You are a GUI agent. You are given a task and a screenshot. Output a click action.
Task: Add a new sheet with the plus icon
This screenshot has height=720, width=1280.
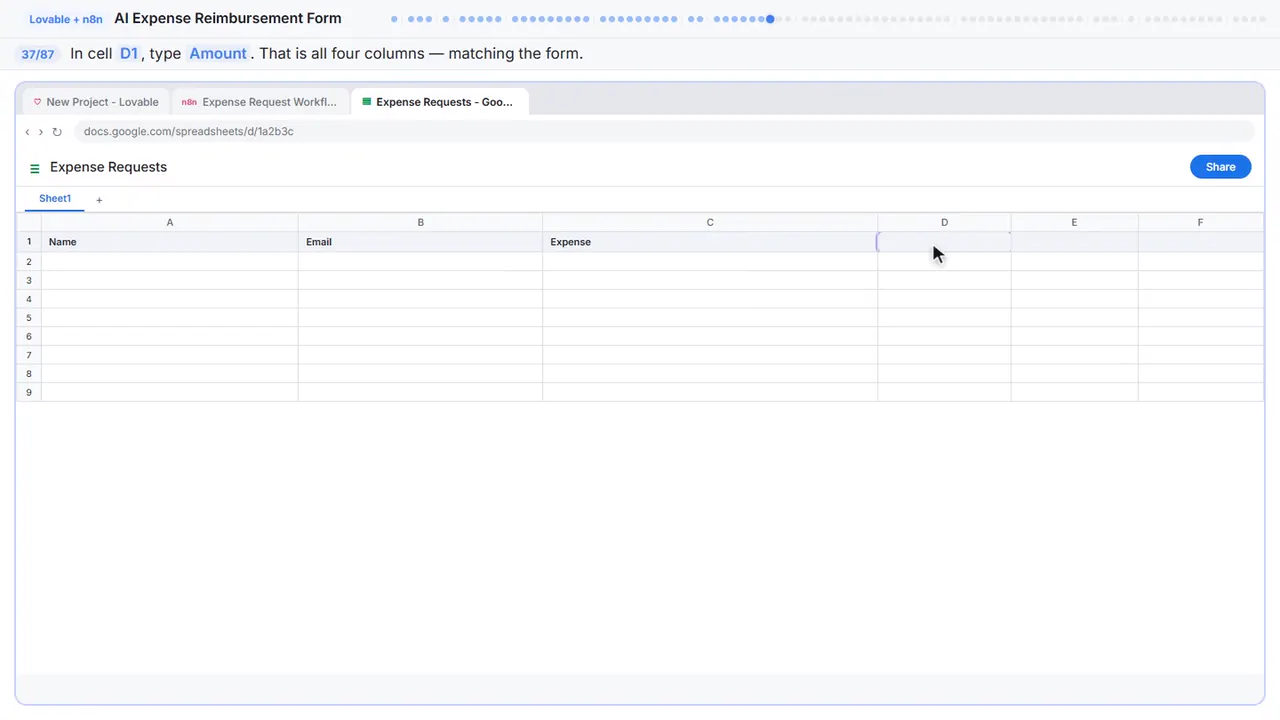click(x=99, y=200)
